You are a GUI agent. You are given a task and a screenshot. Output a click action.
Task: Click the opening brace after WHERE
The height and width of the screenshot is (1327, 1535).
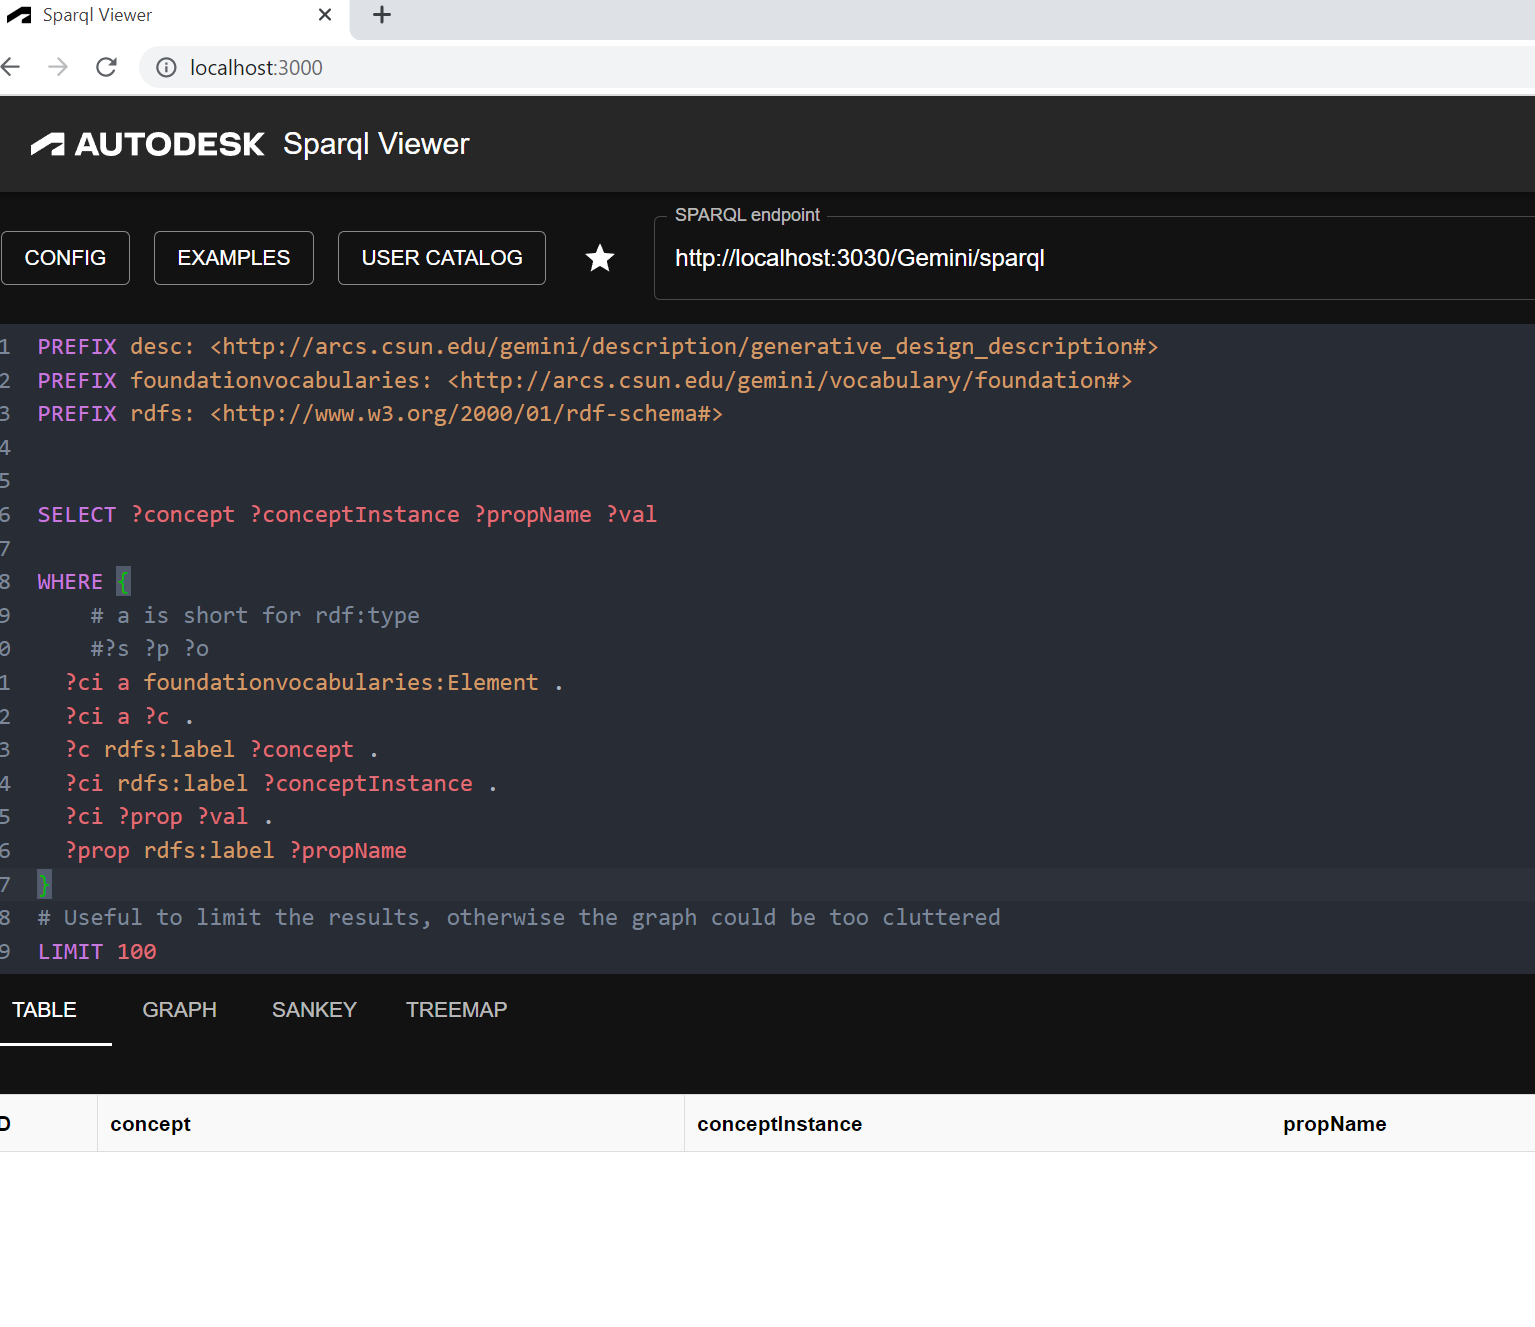[x=123, y=582]
